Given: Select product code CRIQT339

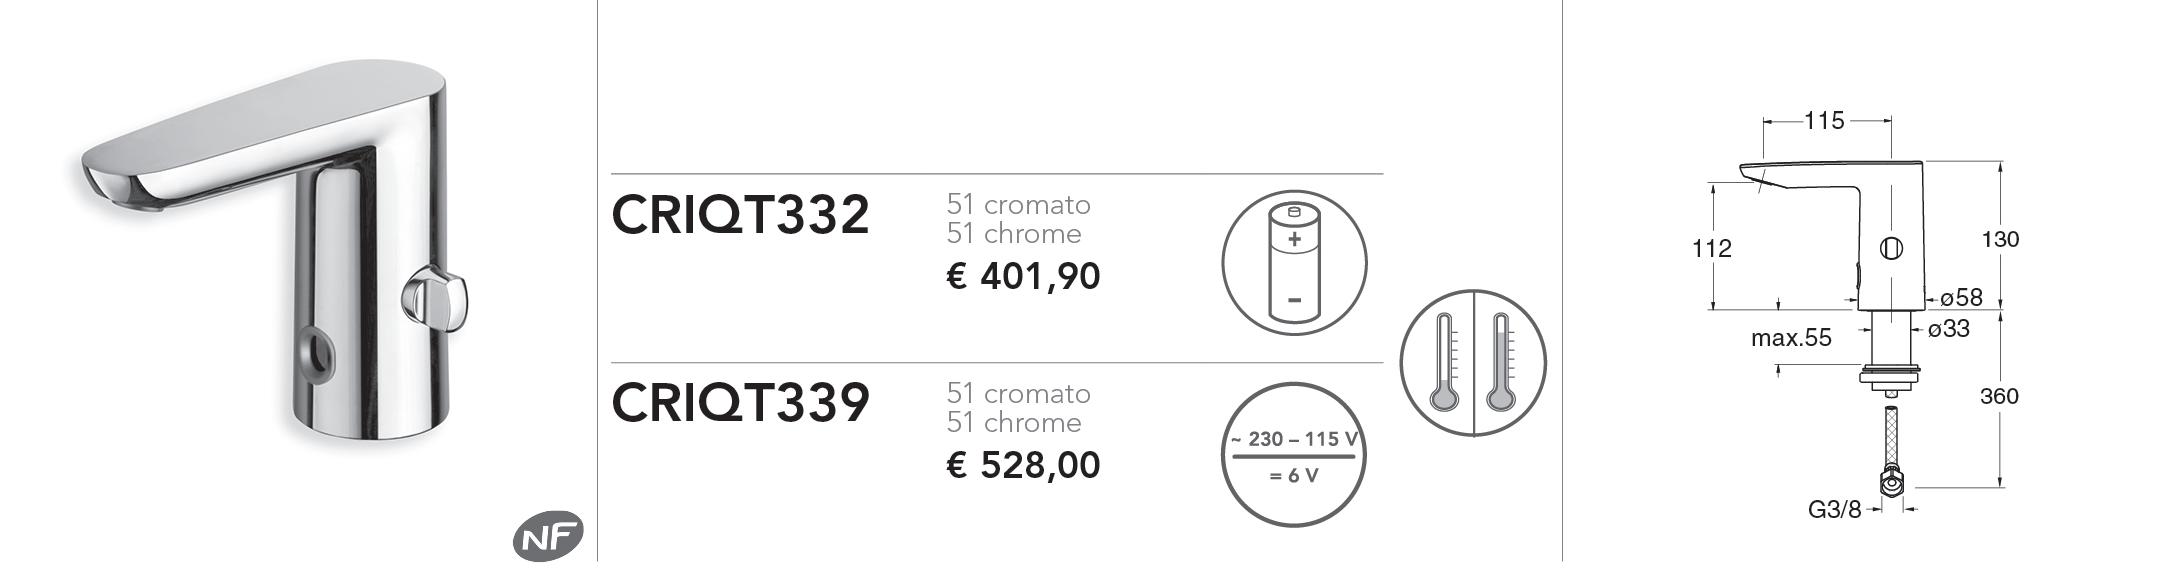Looking at the screenshot, I should point(740,403).
